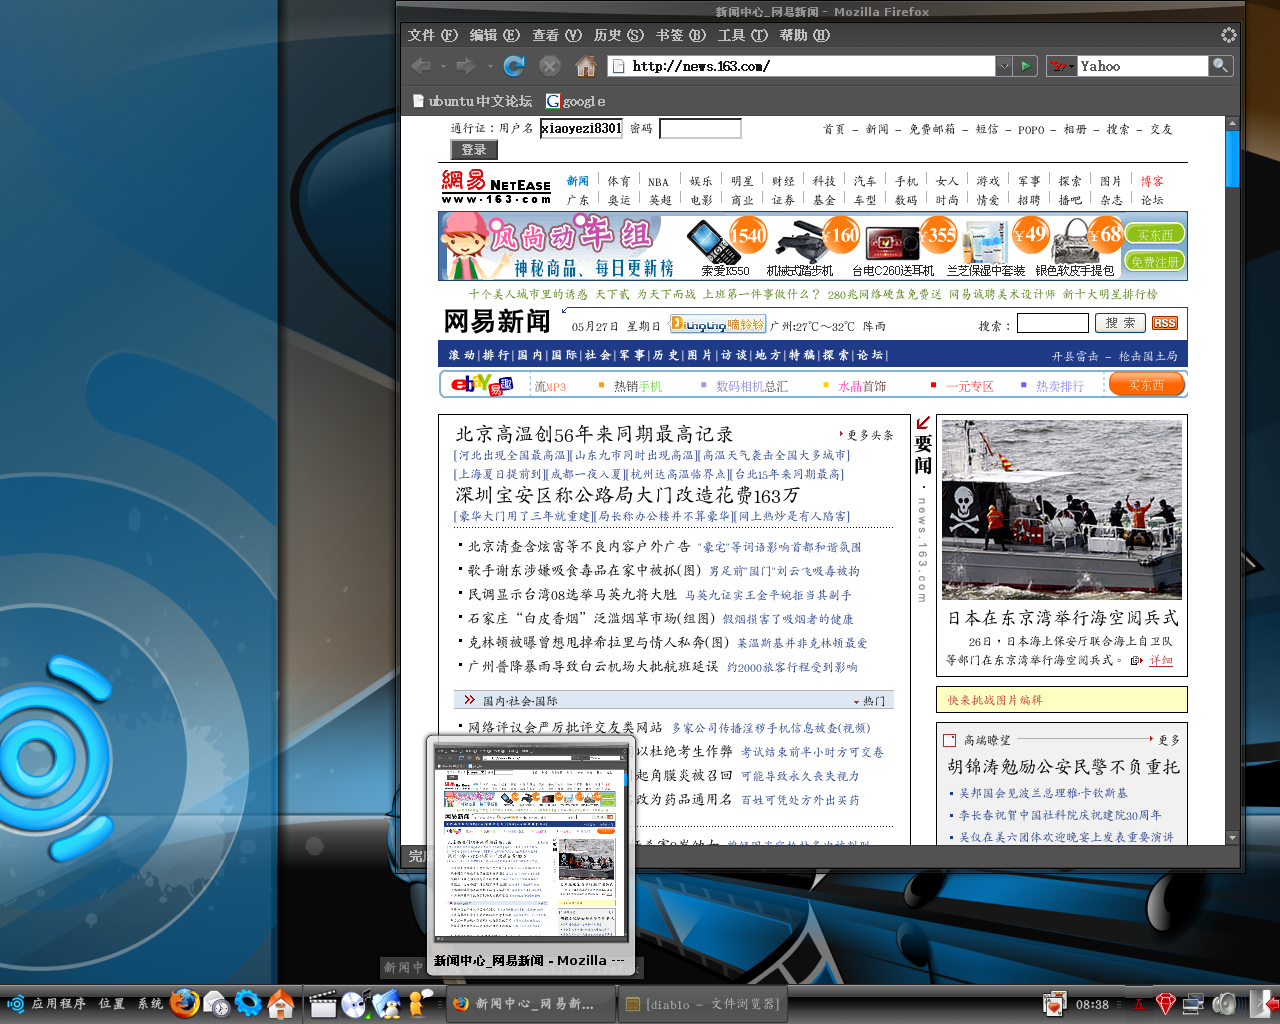Click the green Go arrow beside URL bar
Viewport: 1280px width, 1024px height.
point(1025,66)
